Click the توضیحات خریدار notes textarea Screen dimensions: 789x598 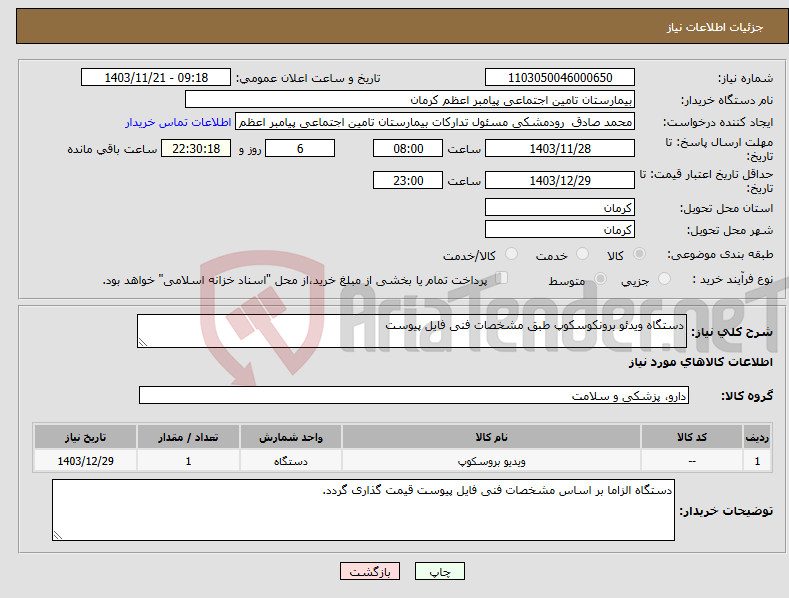point(363,510)
